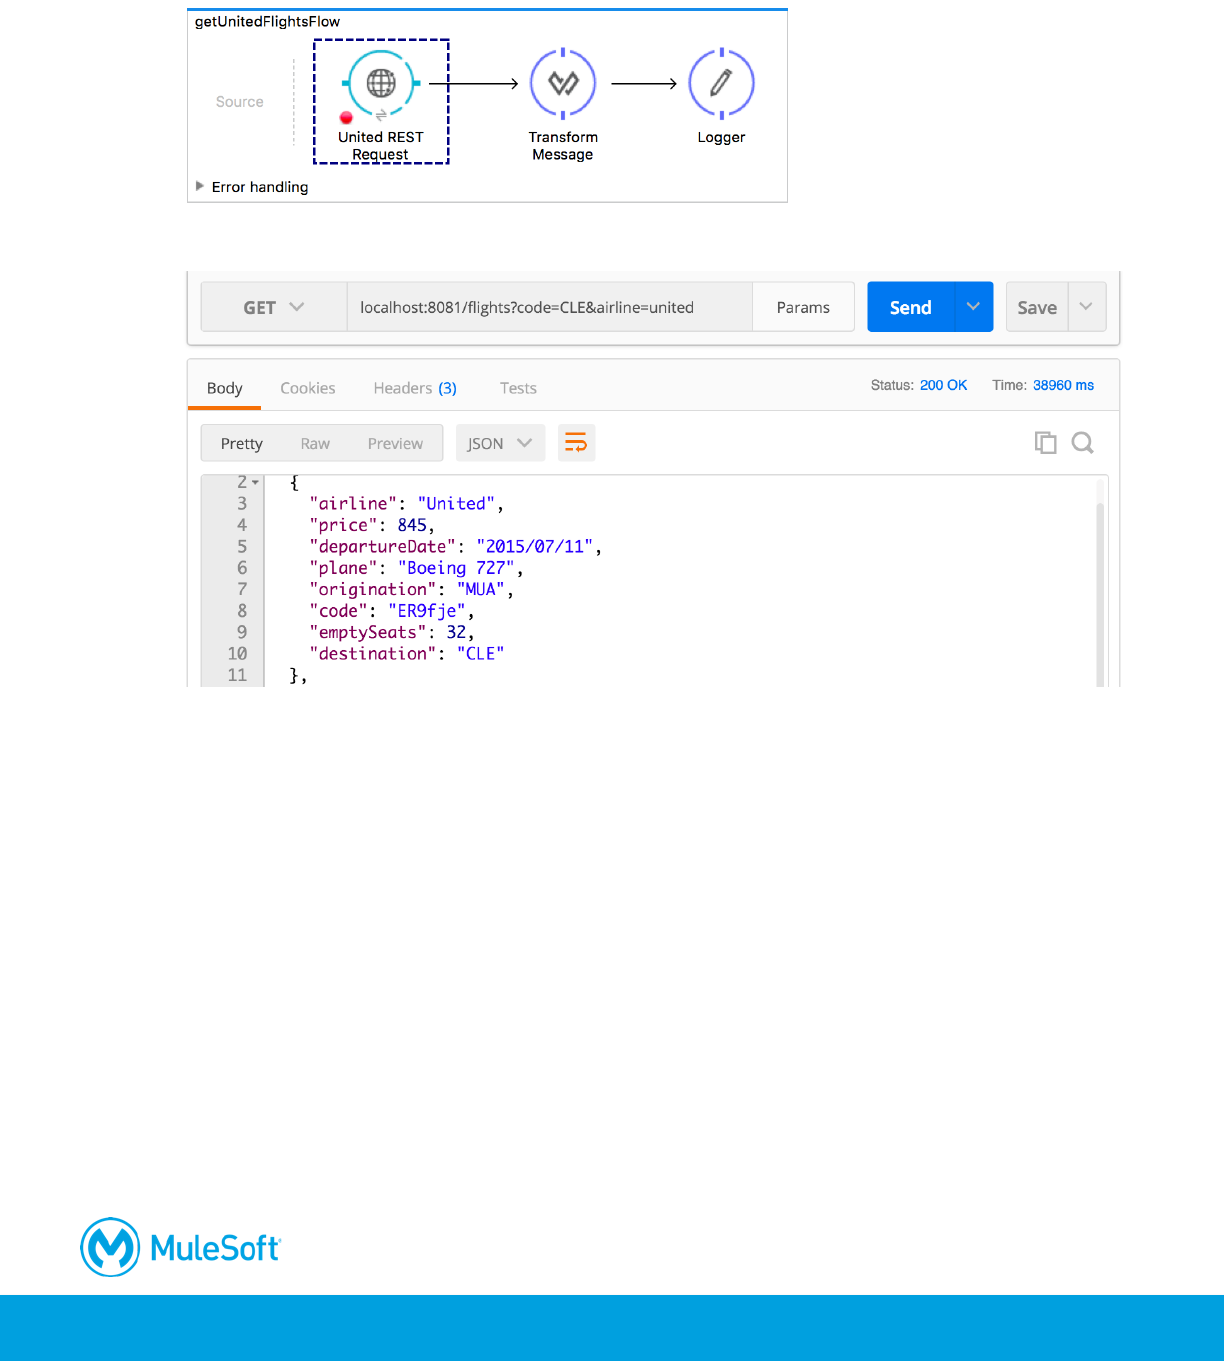
Task: Open the GET method dropdown
Action: pos(274,307)
